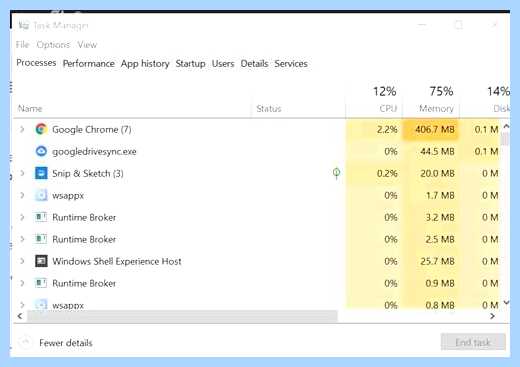Switch to the Users tab
Screen dimensions: 520x367
(223, 63)
